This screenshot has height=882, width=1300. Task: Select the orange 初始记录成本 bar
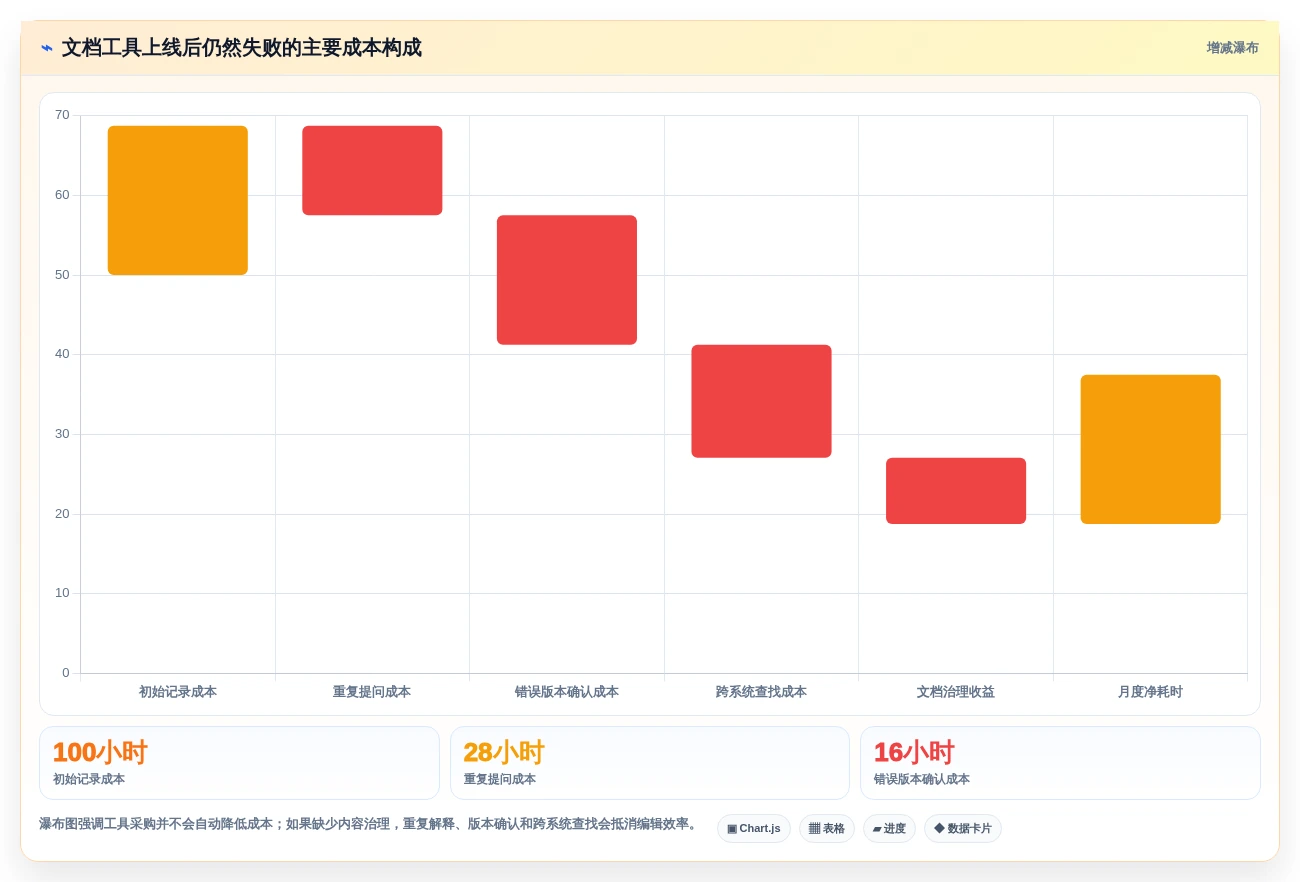tap(178, 200)
